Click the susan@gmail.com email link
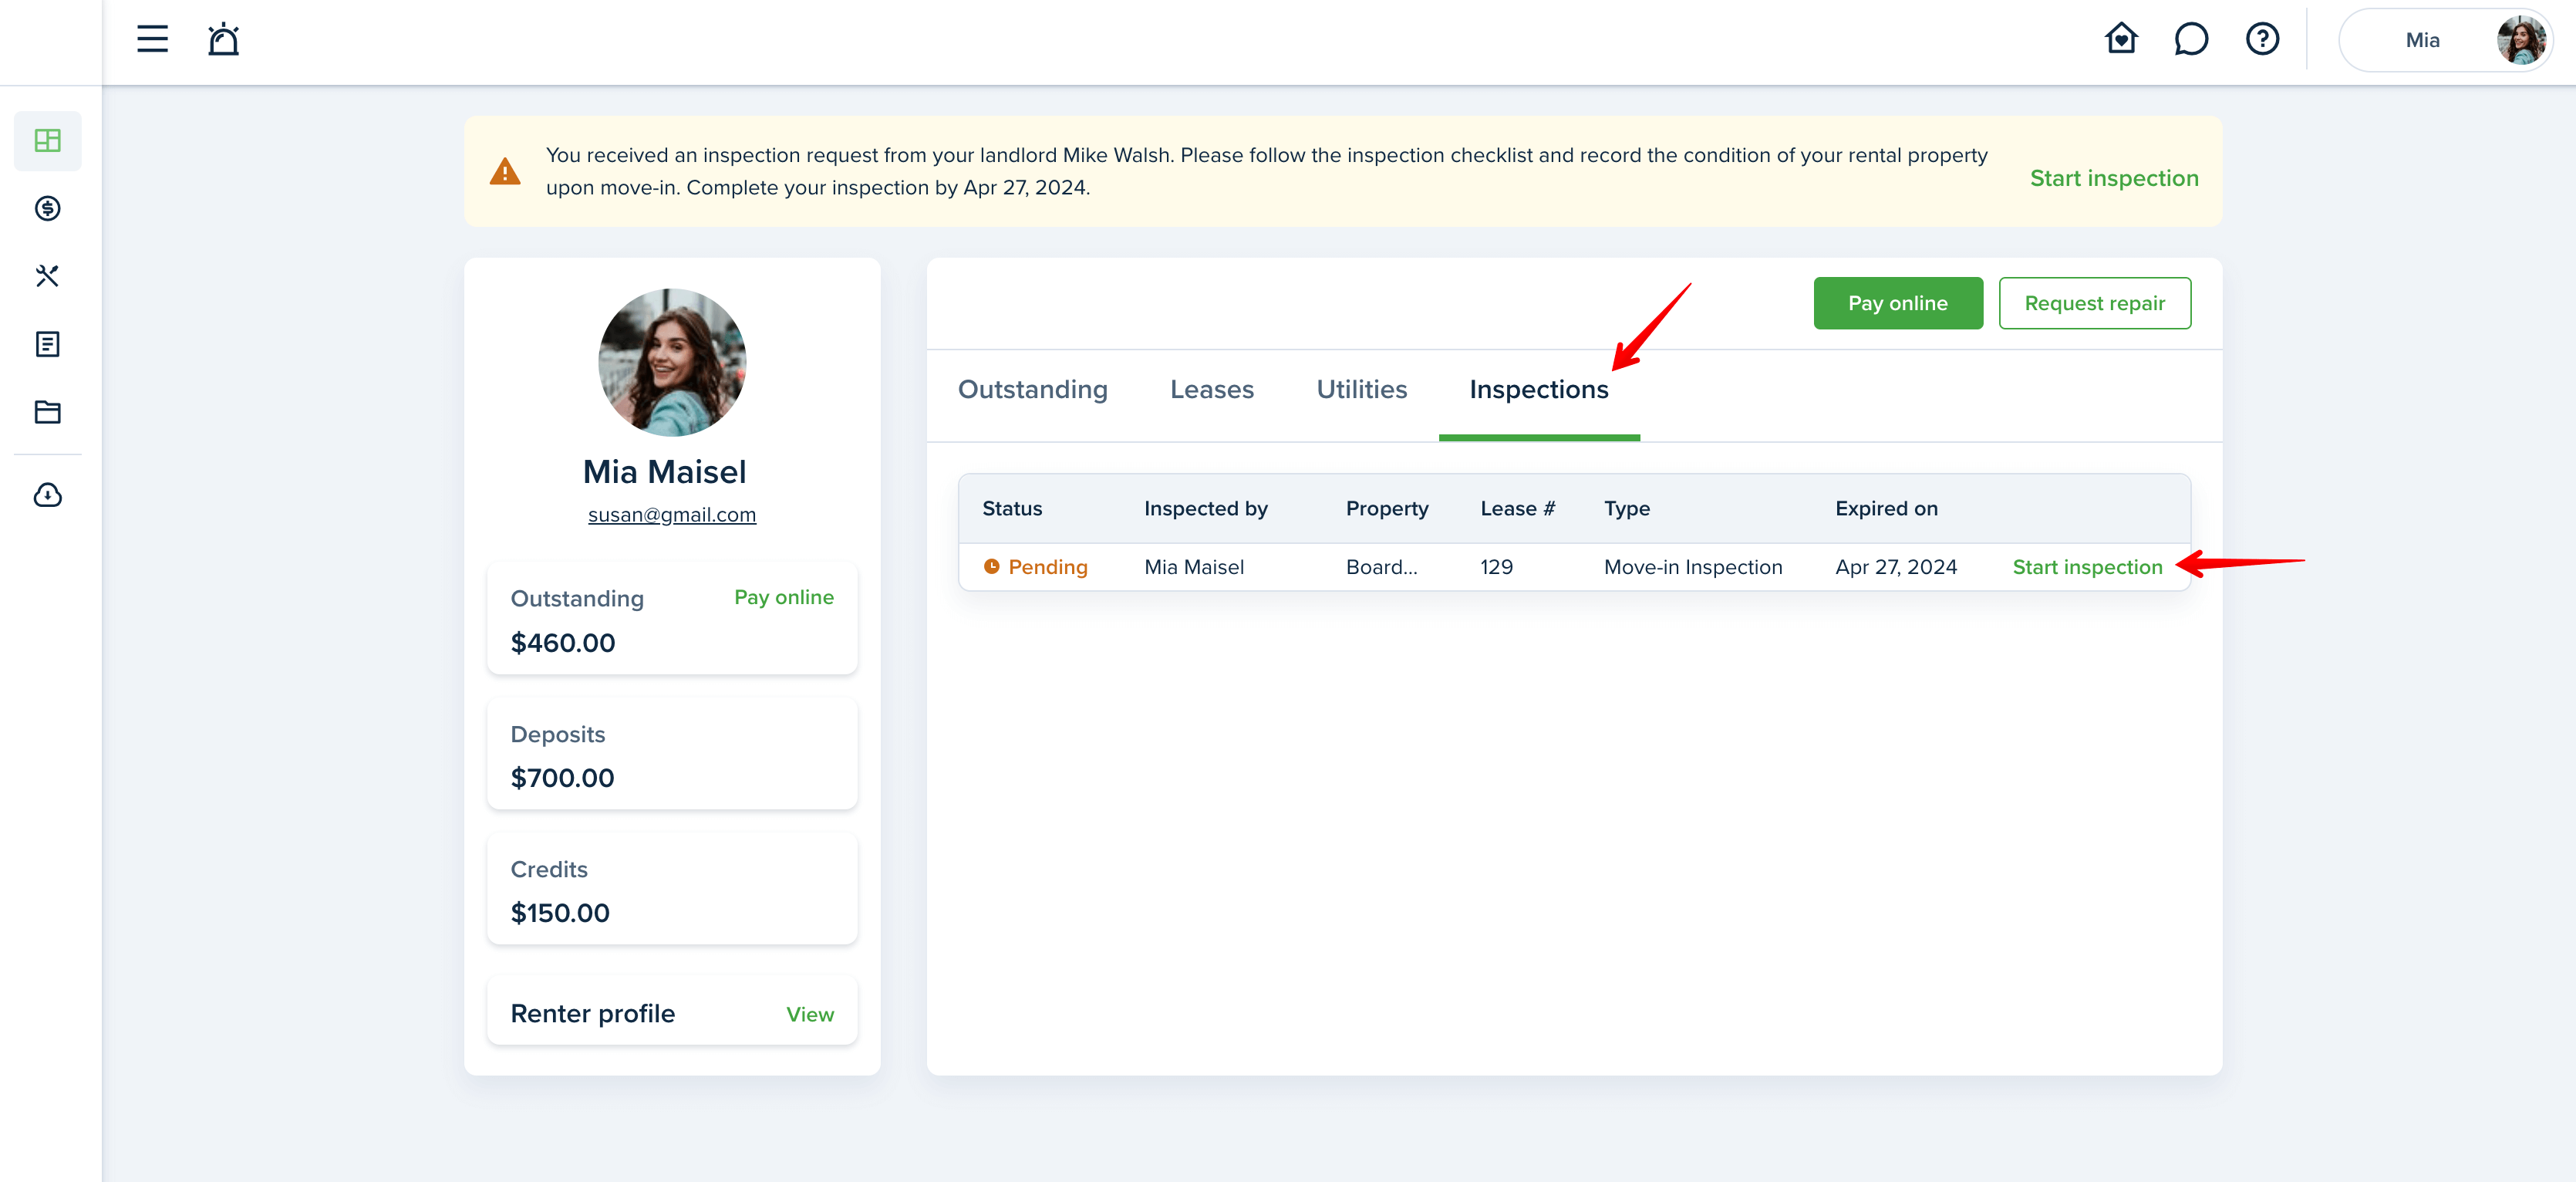Image resolution: width=2576 pixels, height=1182 pixels. coord(671,514)
